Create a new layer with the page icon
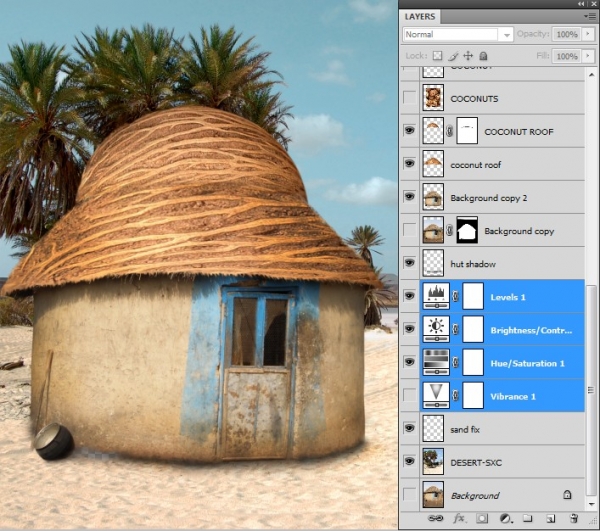 pyautogui.click(x=551, y=519)
